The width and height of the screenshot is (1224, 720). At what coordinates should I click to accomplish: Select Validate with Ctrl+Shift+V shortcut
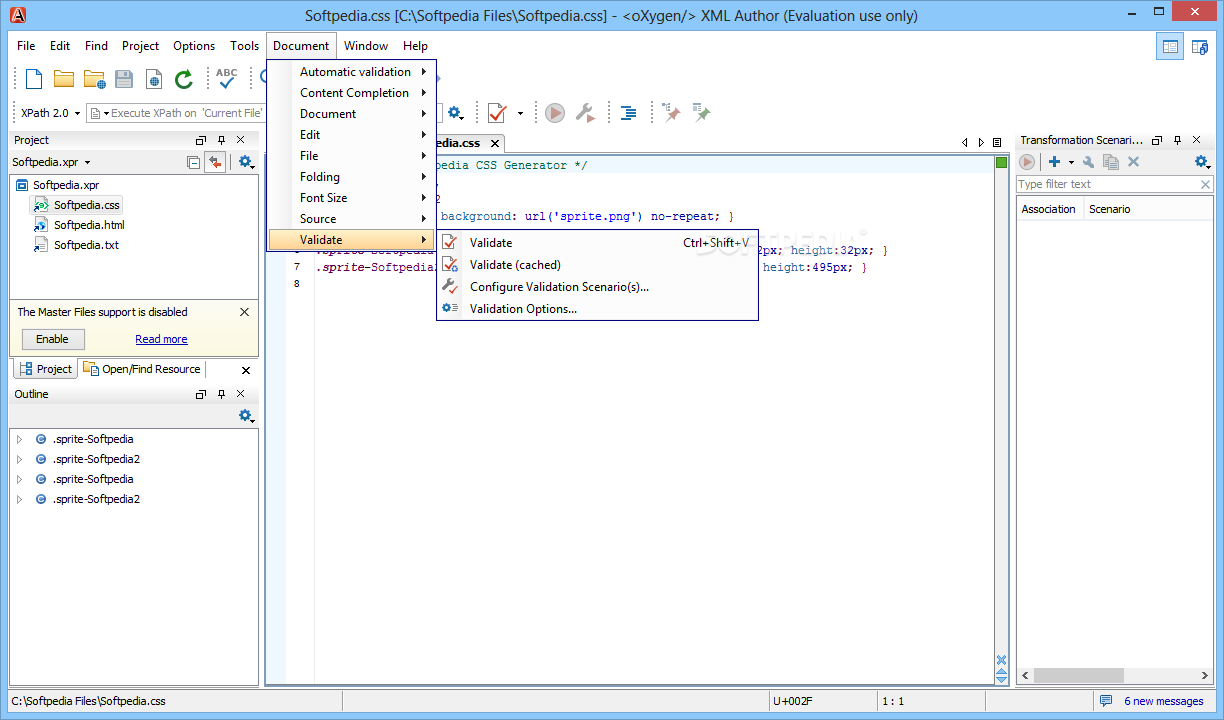tap(597, 243)
